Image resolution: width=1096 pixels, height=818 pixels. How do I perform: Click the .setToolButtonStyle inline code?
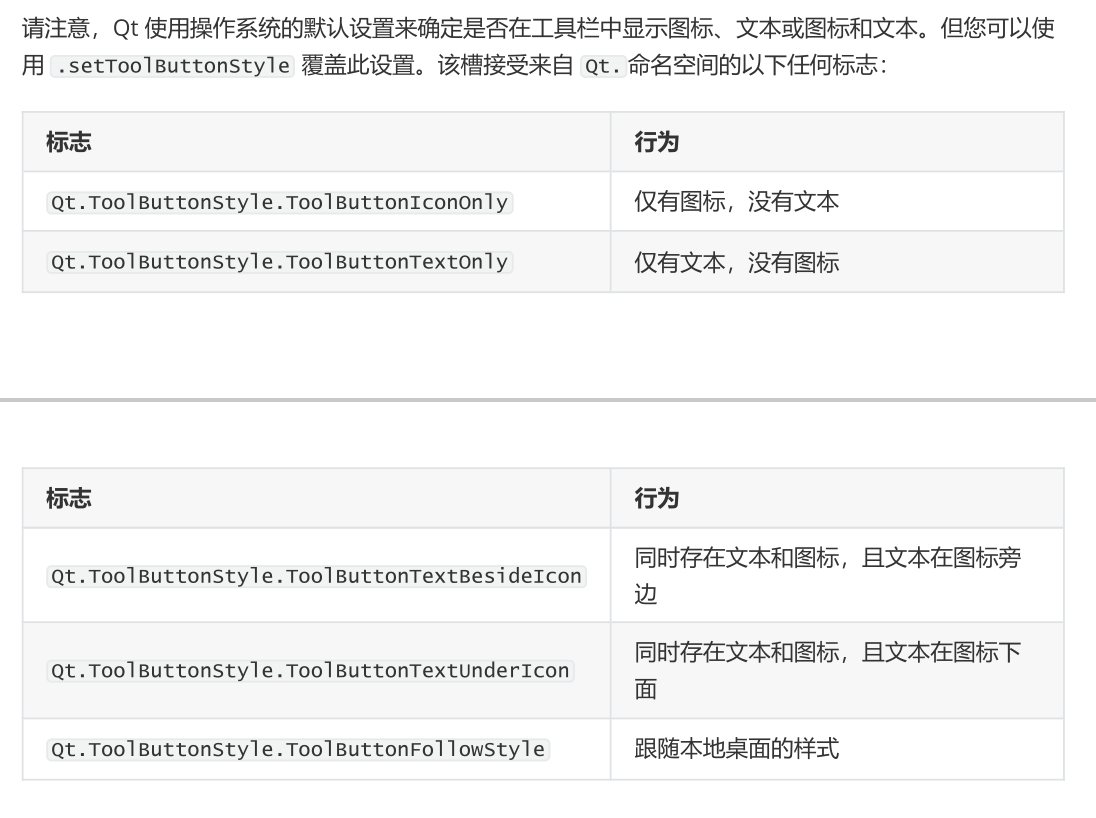coord(171,67)
